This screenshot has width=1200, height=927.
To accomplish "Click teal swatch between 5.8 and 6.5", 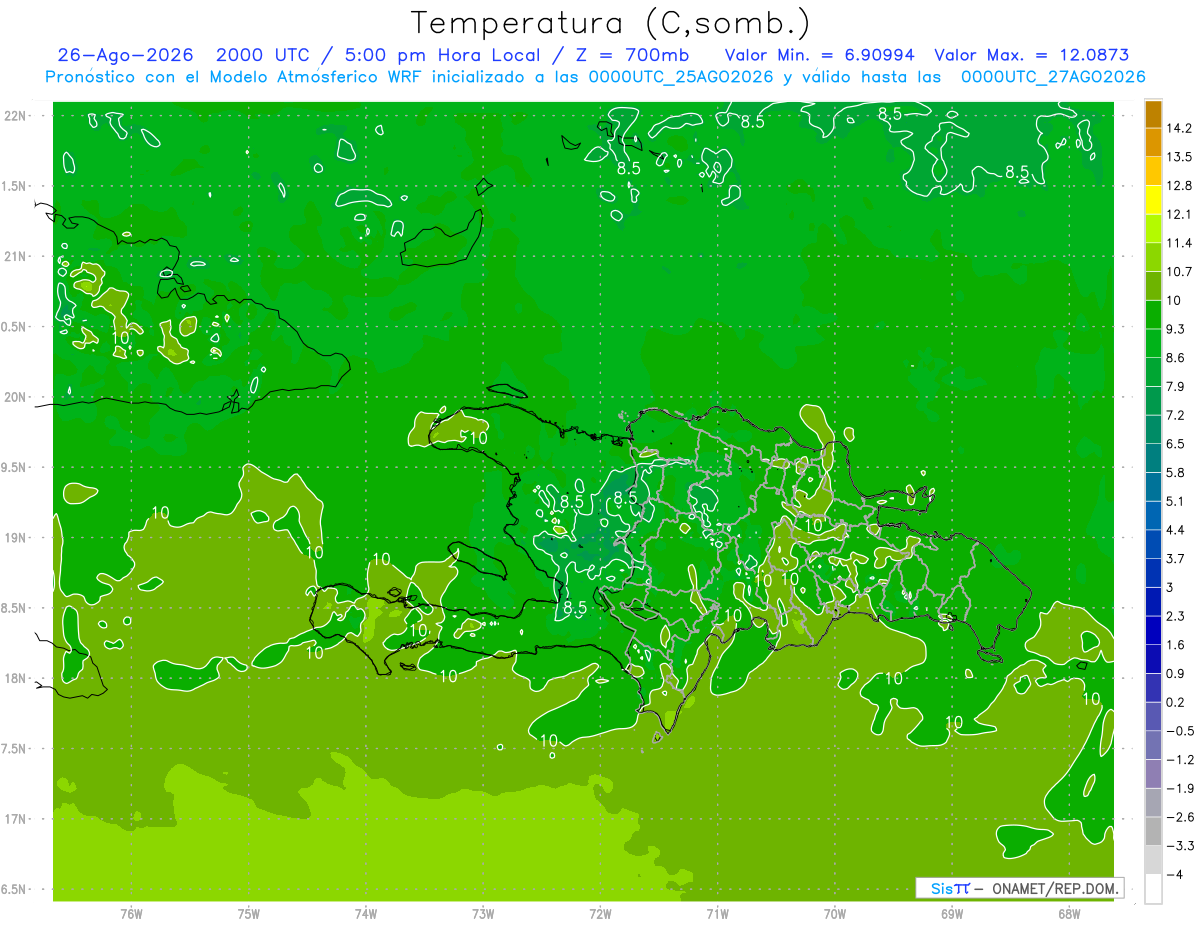I will pos(1153,458).
